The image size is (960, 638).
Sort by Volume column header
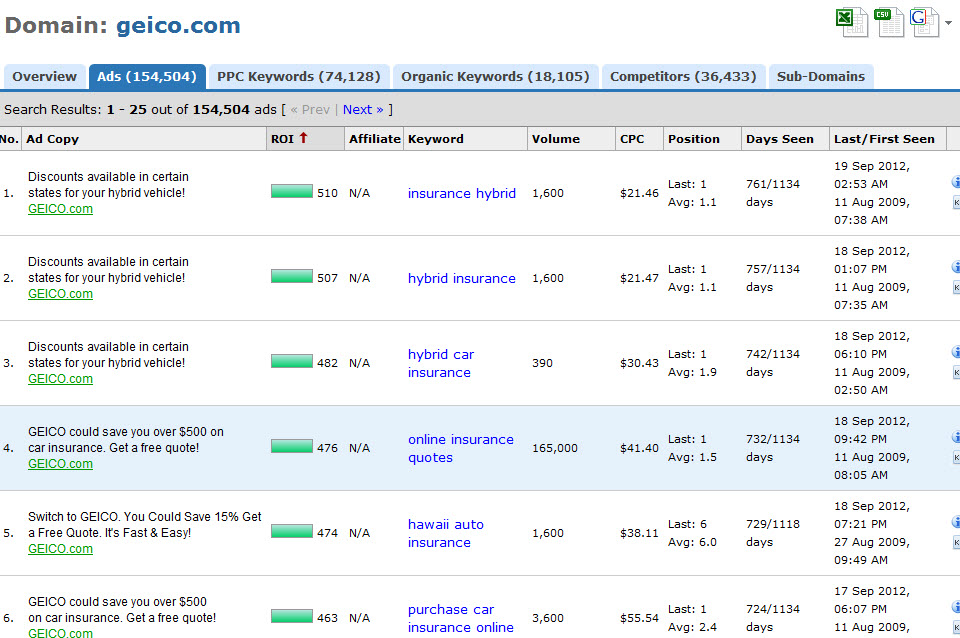[x=571, y=139]
